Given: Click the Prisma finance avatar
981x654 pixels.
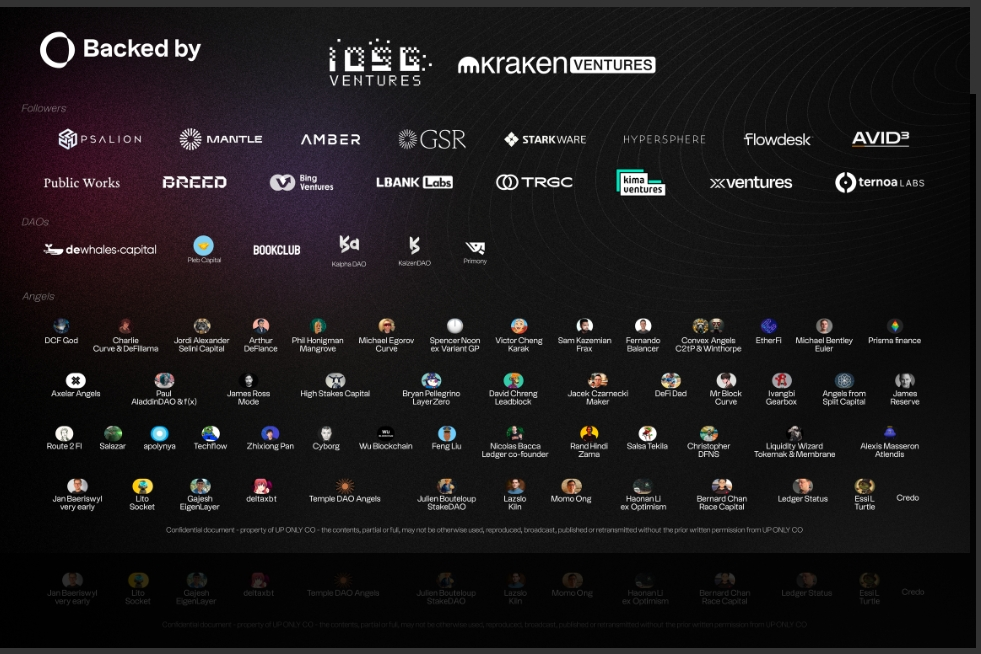Looking at the screenshot, I should pos(895,325).
